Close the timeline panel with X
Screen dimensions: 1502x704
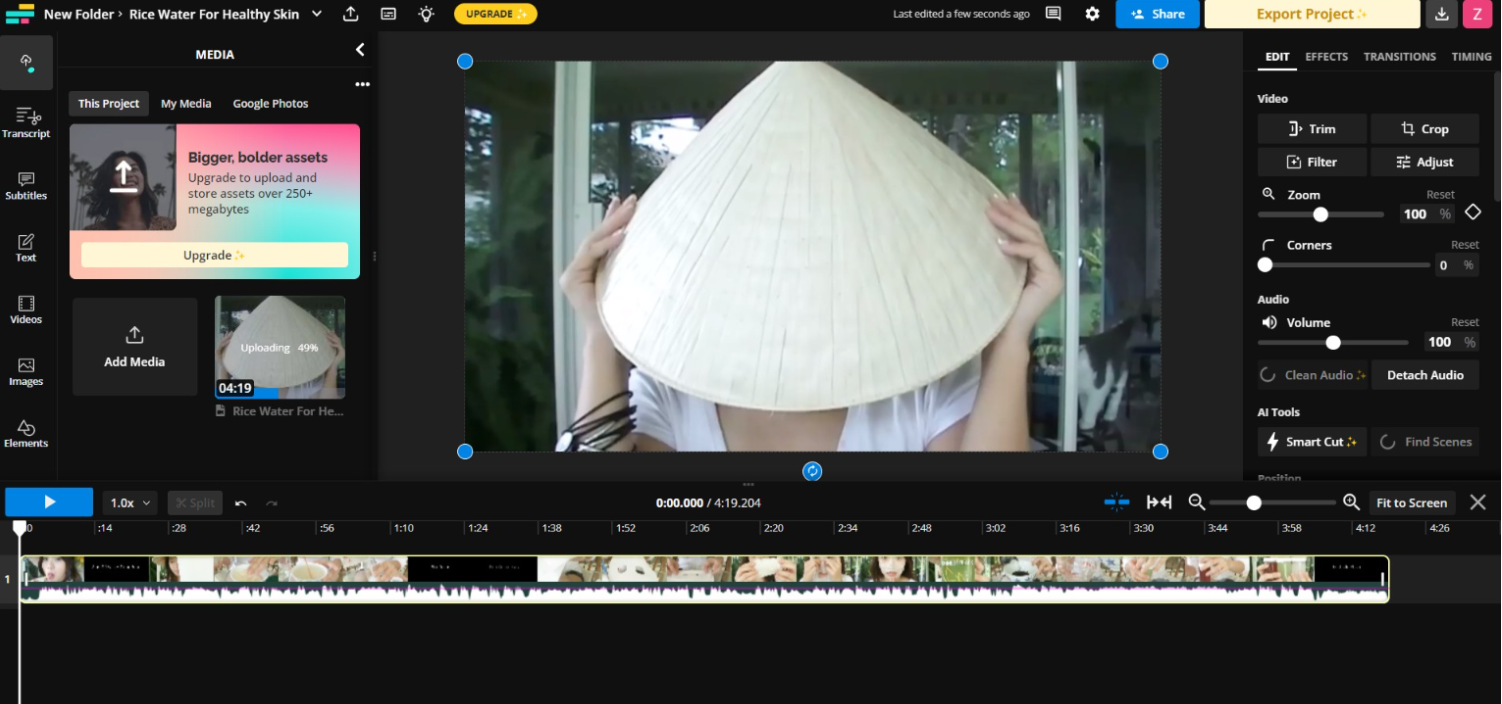point(1478,502)
